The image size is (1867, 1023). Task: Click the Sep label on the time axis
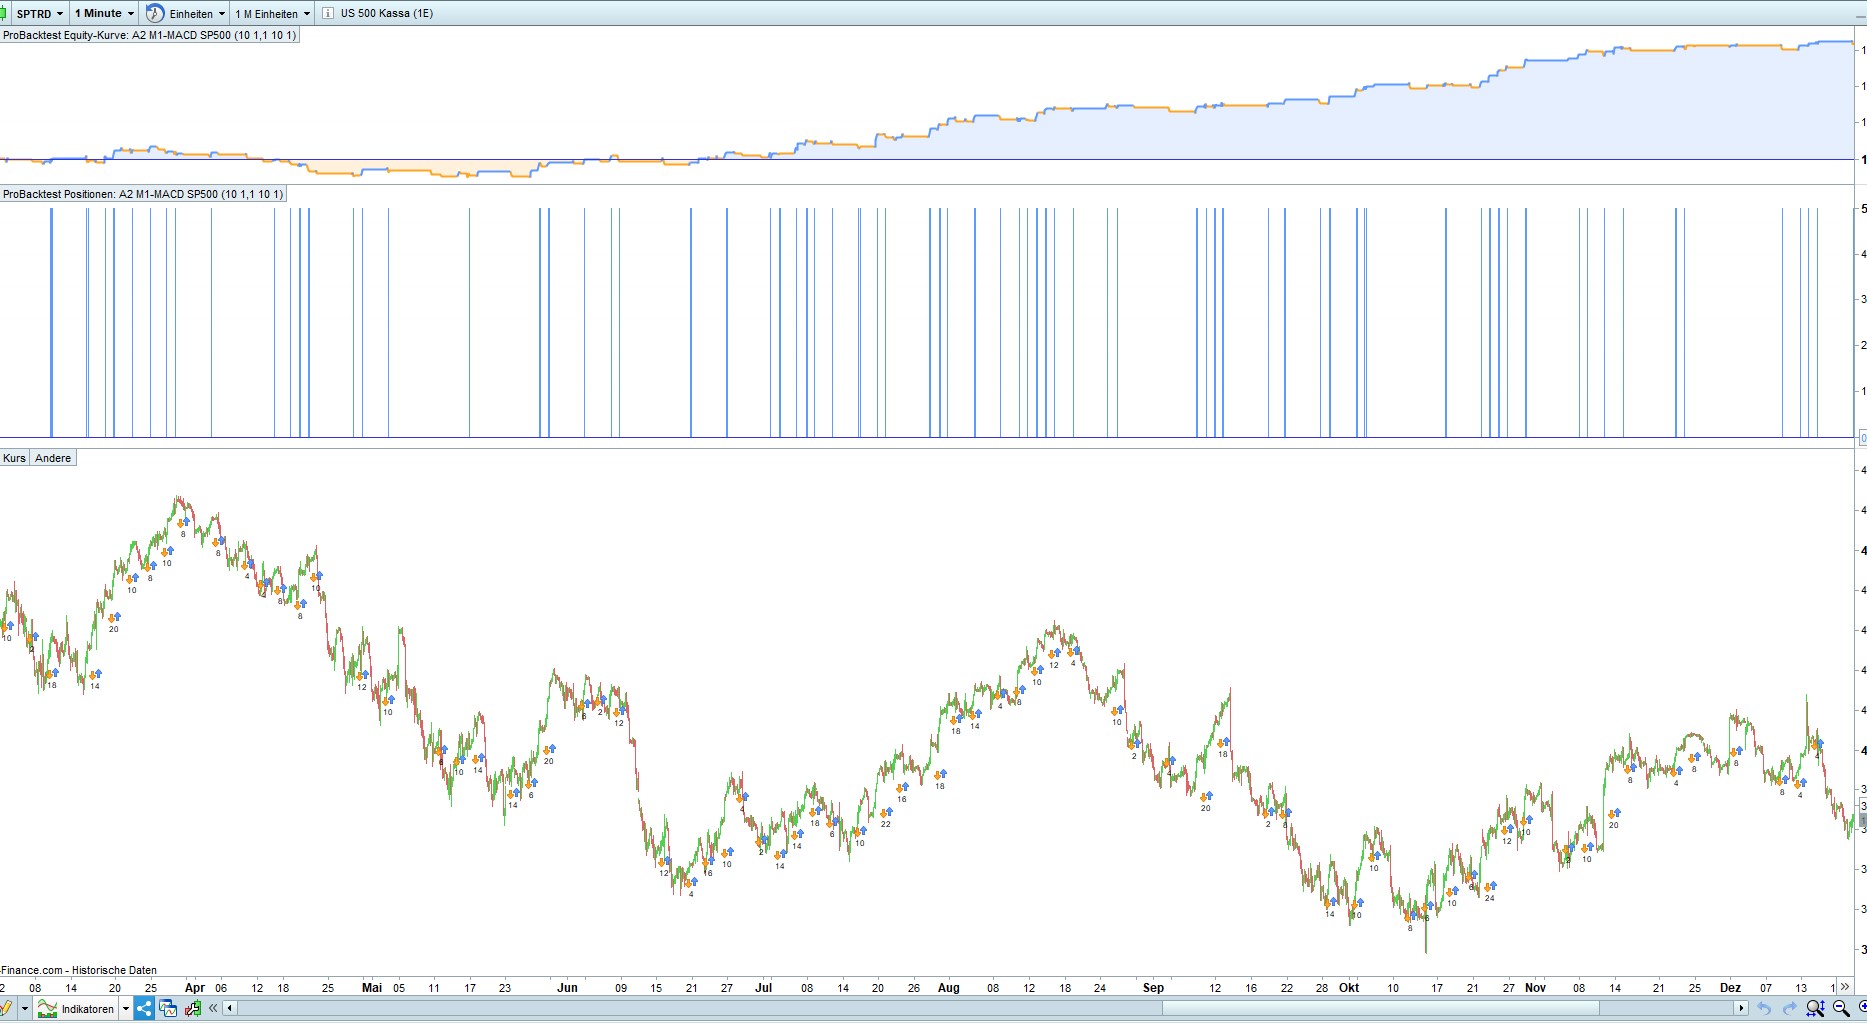pos(1153,988)
